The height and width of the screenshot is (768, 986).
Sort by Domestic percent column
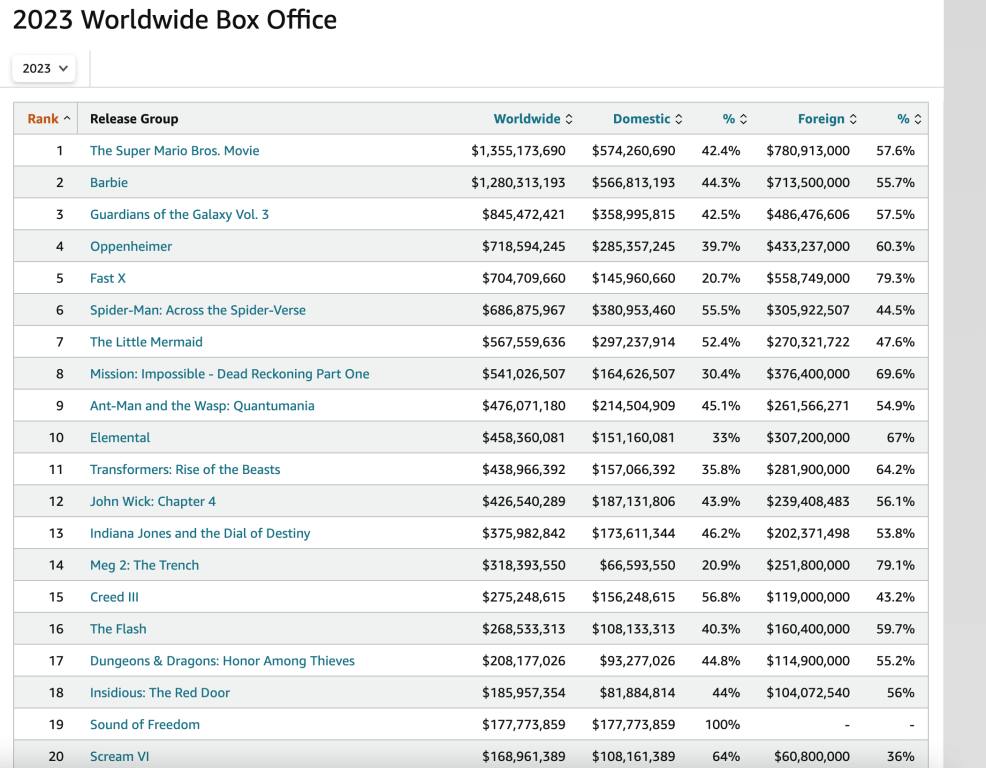734,119
